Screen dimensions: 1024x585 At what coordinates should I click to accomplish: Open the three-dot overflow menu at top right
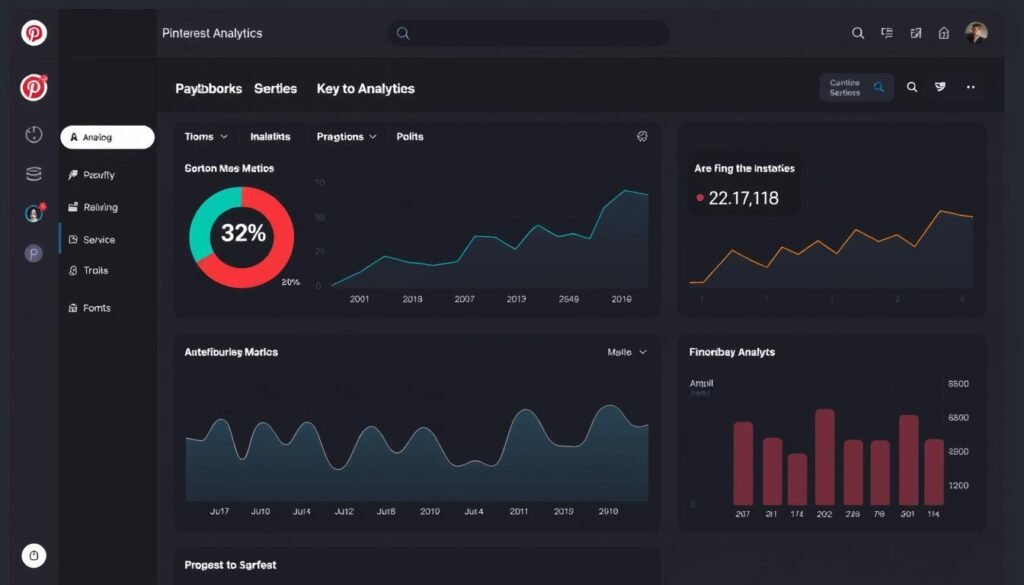tap(970, 88)
